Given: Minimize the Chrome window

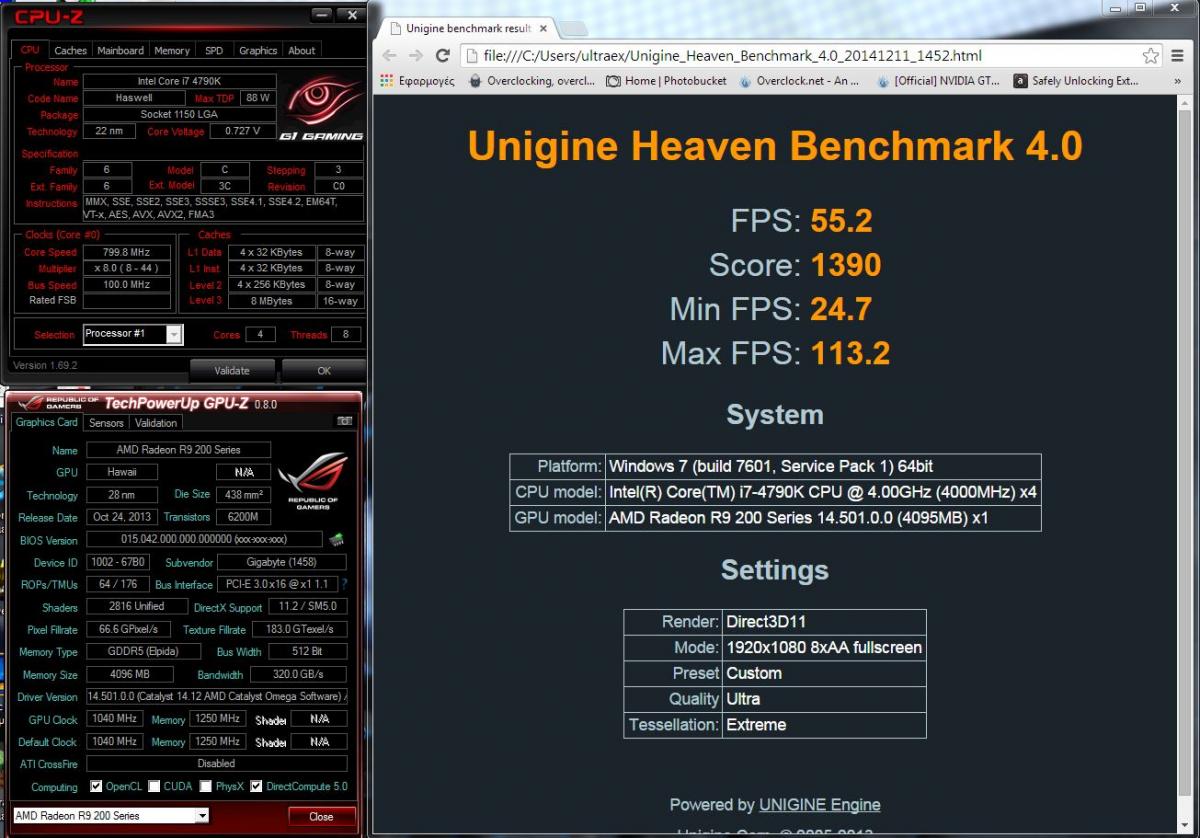Looking at the screenshot, I should coord(1113,8).
